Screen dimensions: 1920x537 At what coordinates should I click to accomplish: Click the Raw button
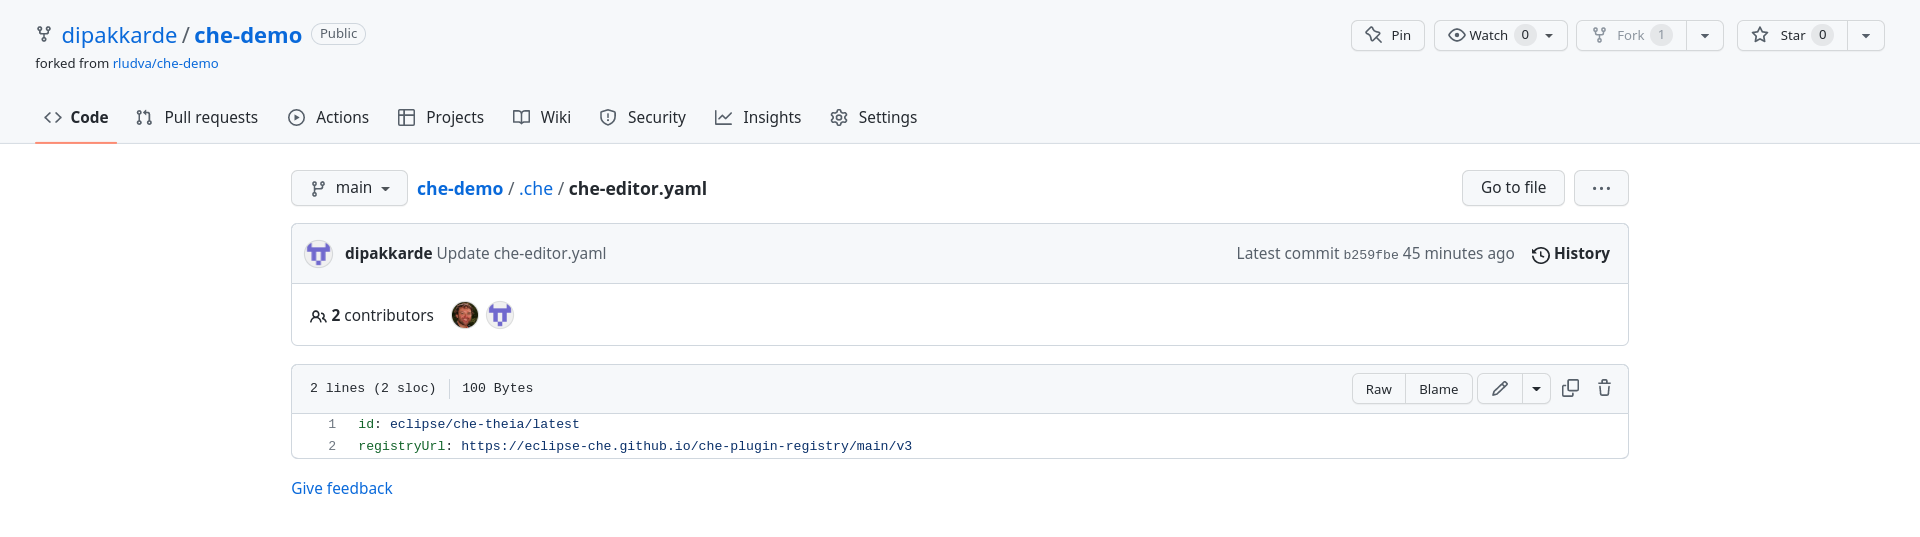(x=1378, y=389)
